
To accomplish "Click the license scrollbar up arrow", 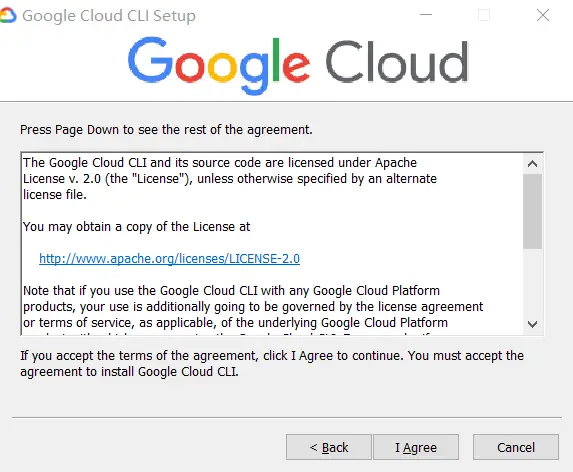I will 532,164.
